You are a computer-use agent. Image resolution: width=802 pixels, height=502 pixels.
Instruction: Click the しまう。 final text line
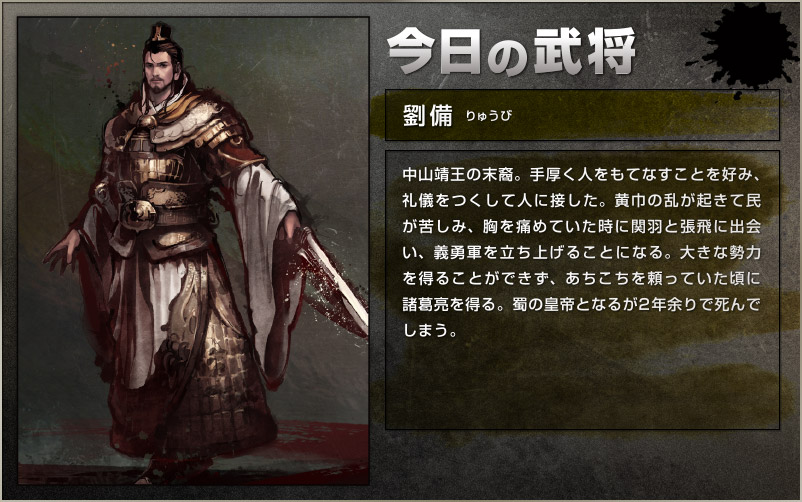tap(430, 330)
